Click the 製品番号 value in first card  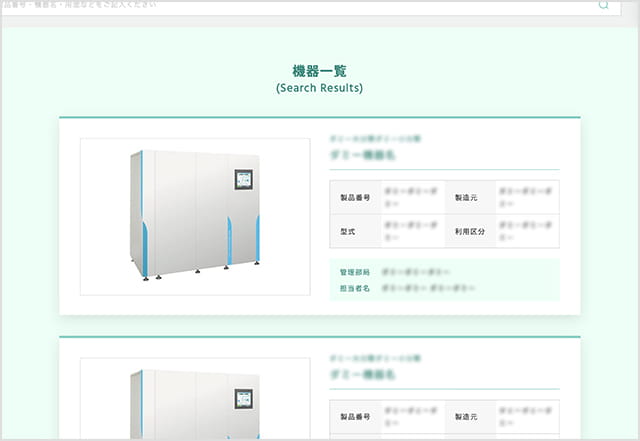click(x=410, y=198)
